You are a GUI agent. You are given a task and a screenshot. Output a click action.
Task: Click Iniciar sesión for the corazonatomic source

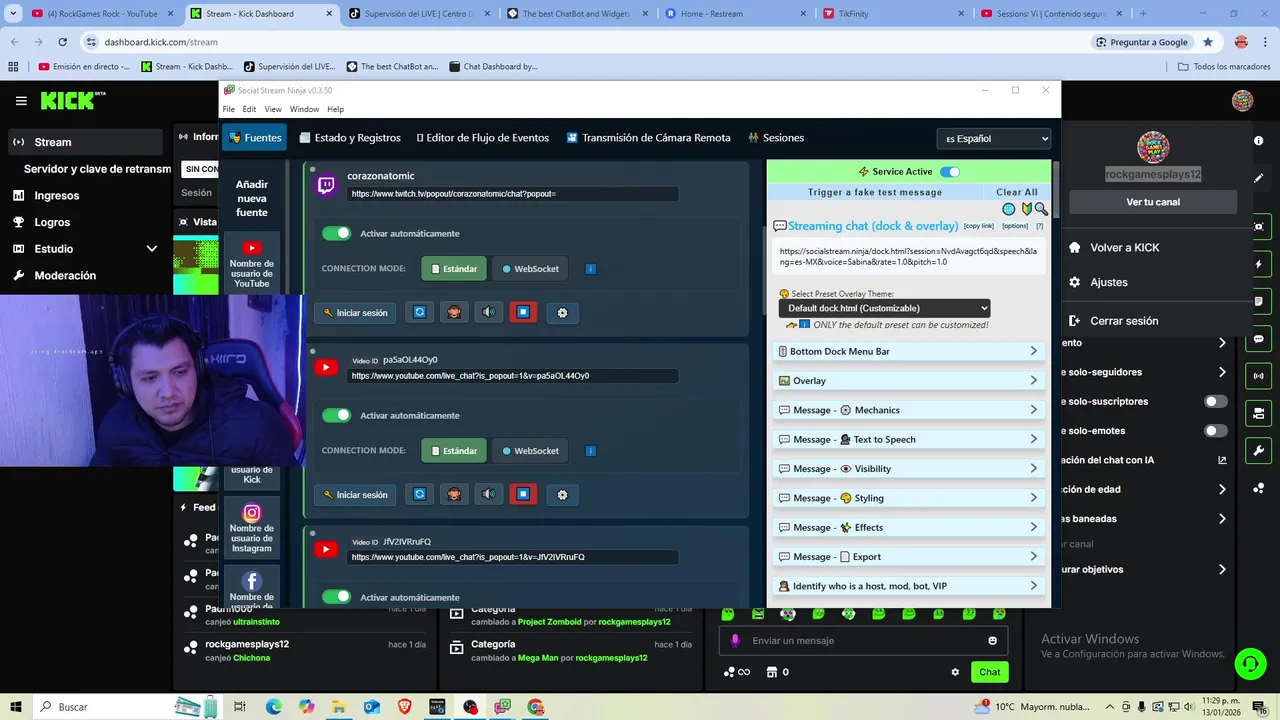coord(356,313)
